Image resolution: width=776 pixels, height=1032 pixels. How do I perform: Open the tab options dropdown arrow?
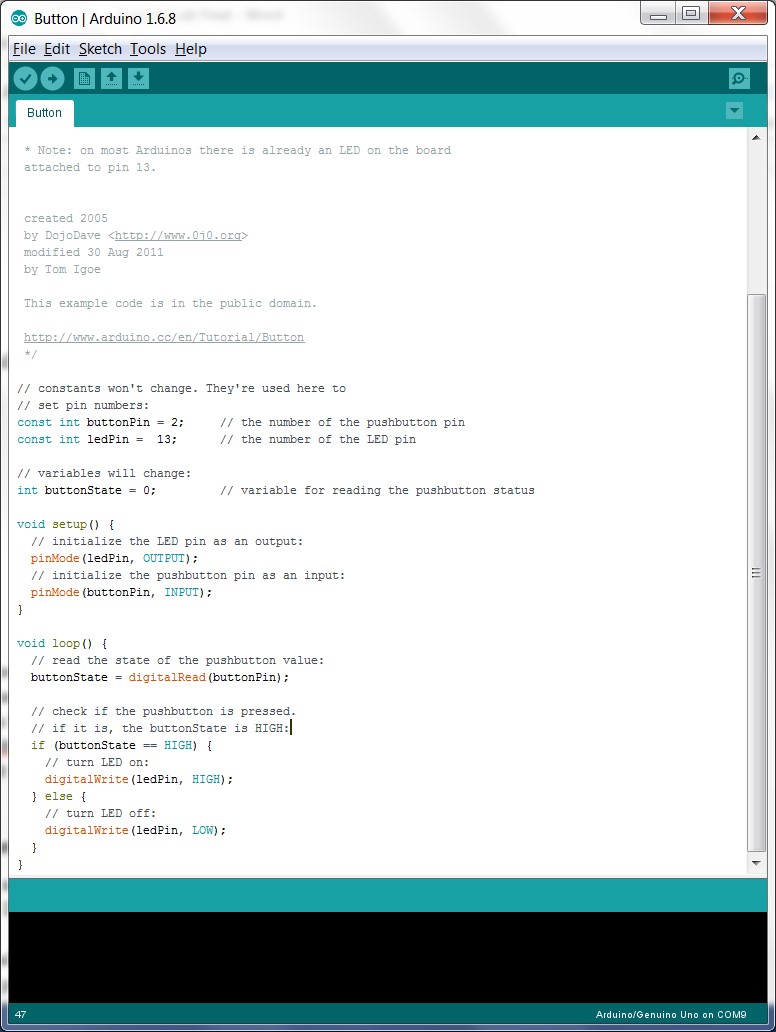pyautogui.click(x=735, y=111)
